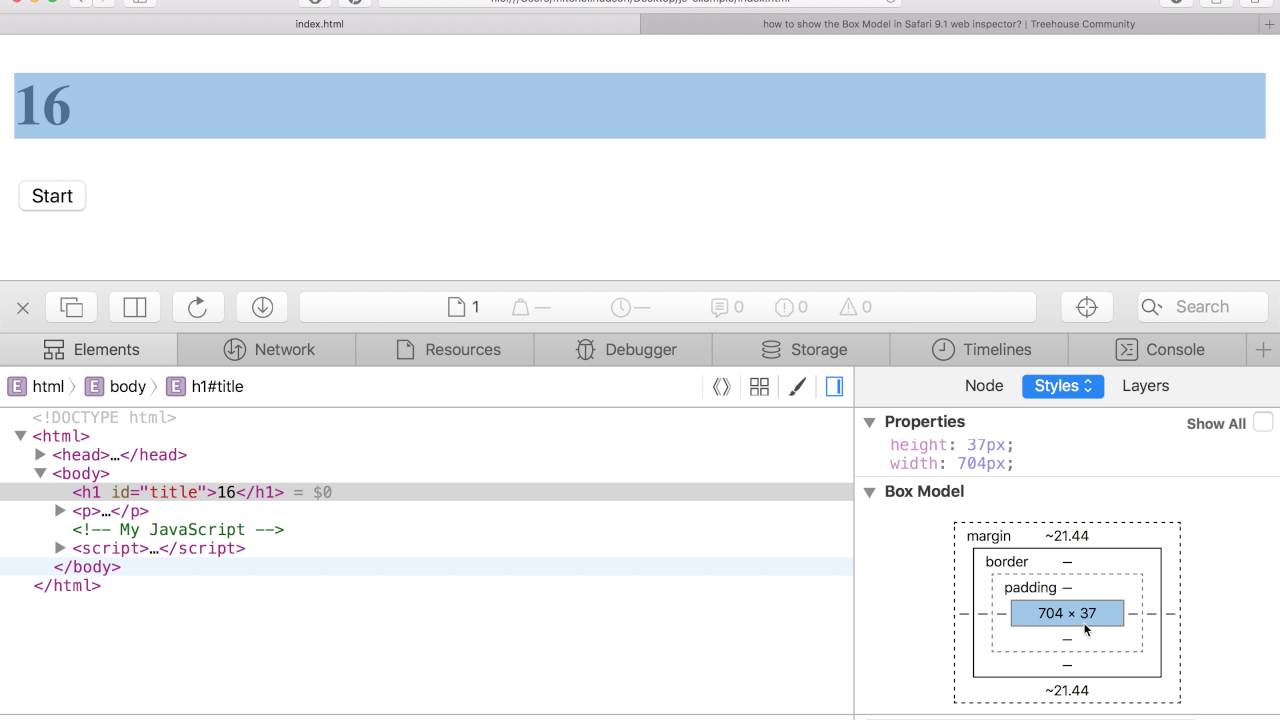Switch to the Treehouse Community Safari tab
This screenshot has width=1280, height=720.
(949, 24)
